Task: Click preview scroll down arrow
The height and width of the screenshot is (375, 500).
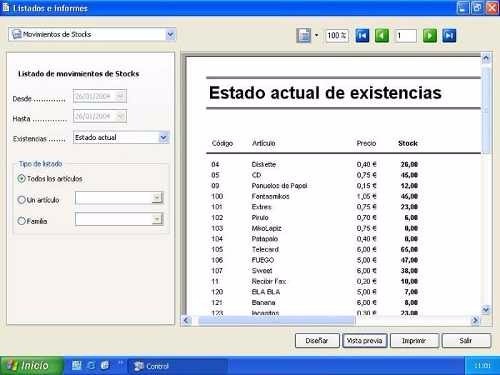Action: coord(486,310)
